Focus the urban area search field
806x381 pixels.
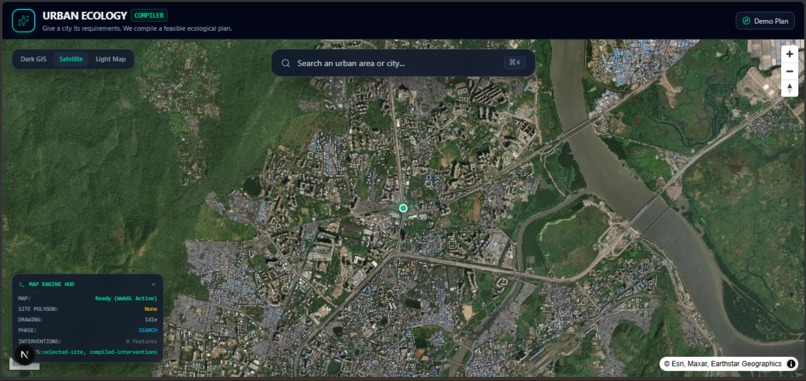[x=403, y=63]
